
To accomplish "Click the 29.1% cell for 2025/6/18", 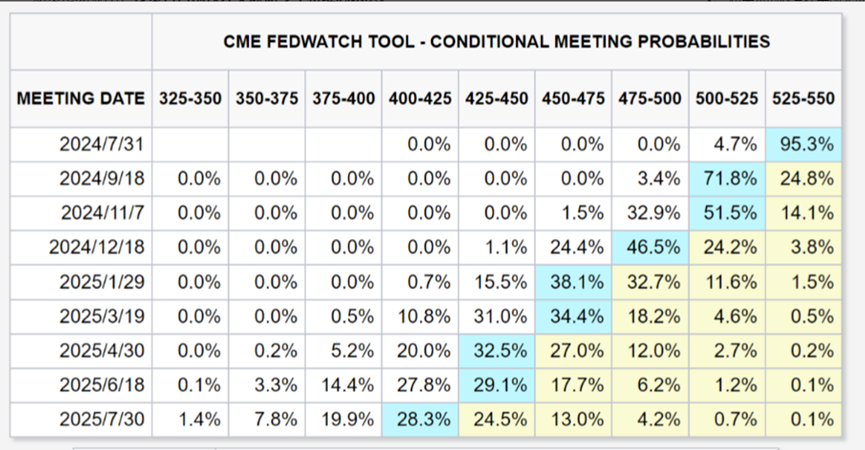I will [x=497, y=385].
